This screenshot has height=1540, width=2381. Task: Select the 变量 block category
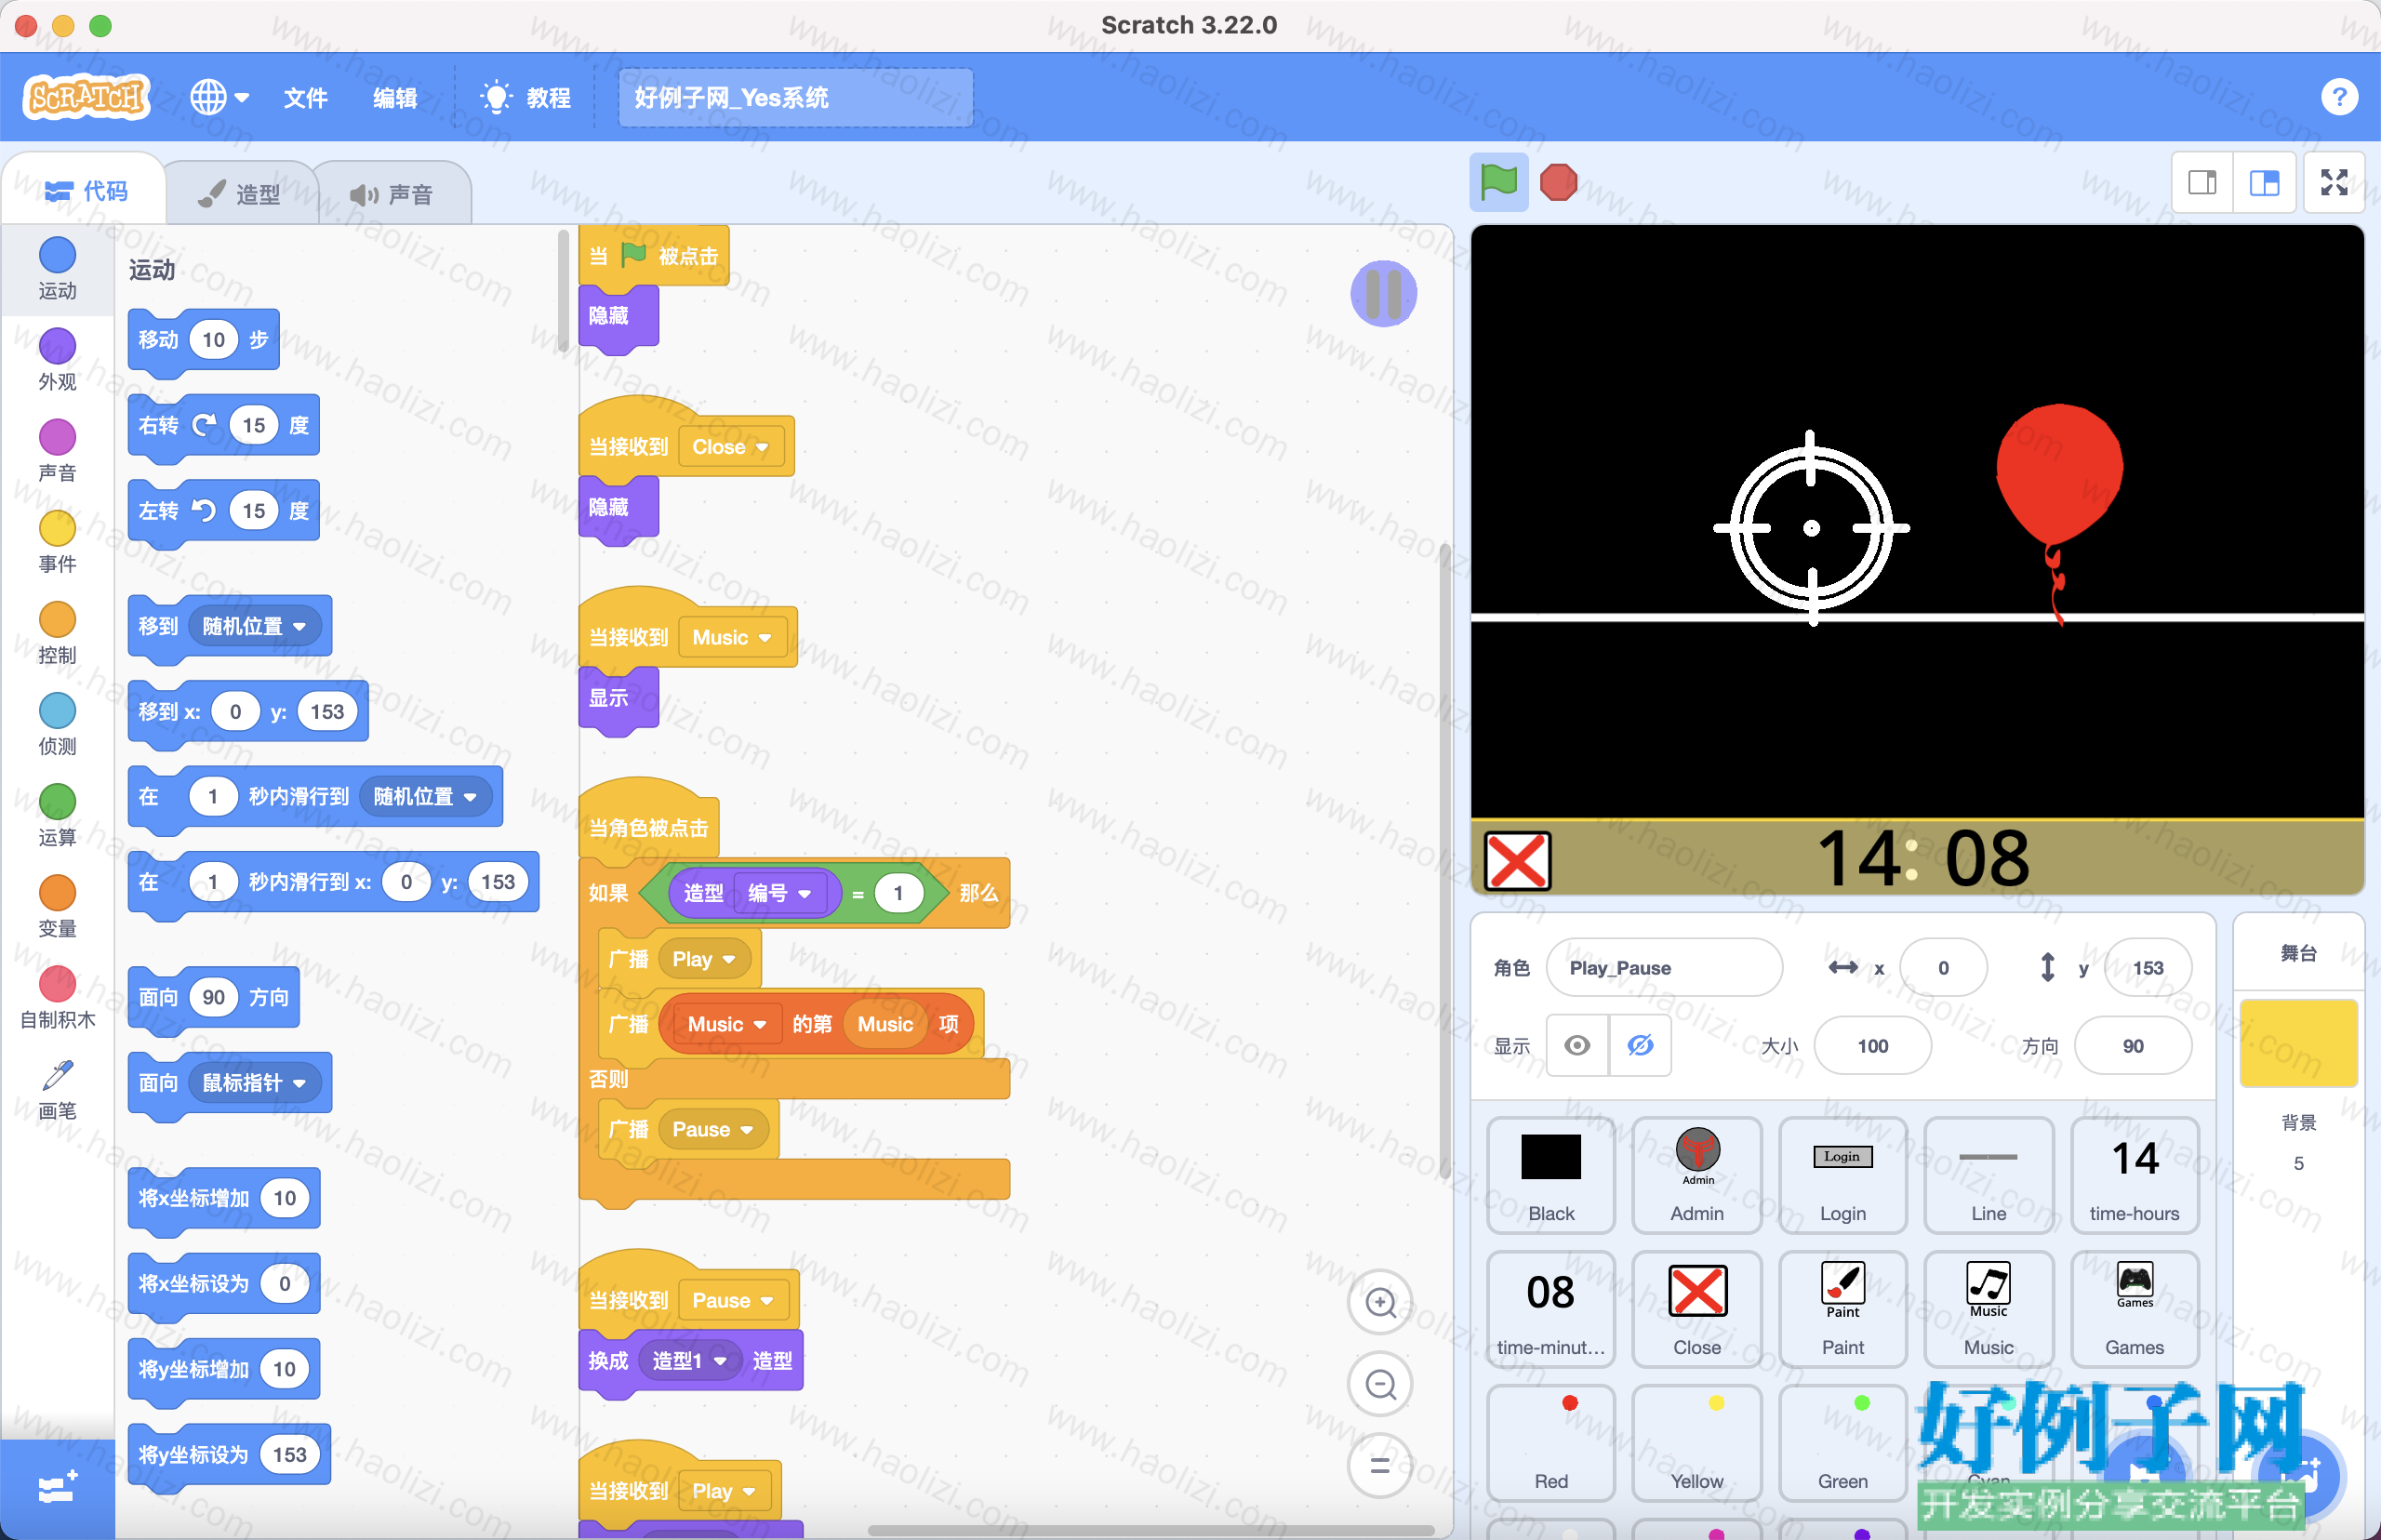click(x=57, y=905)
